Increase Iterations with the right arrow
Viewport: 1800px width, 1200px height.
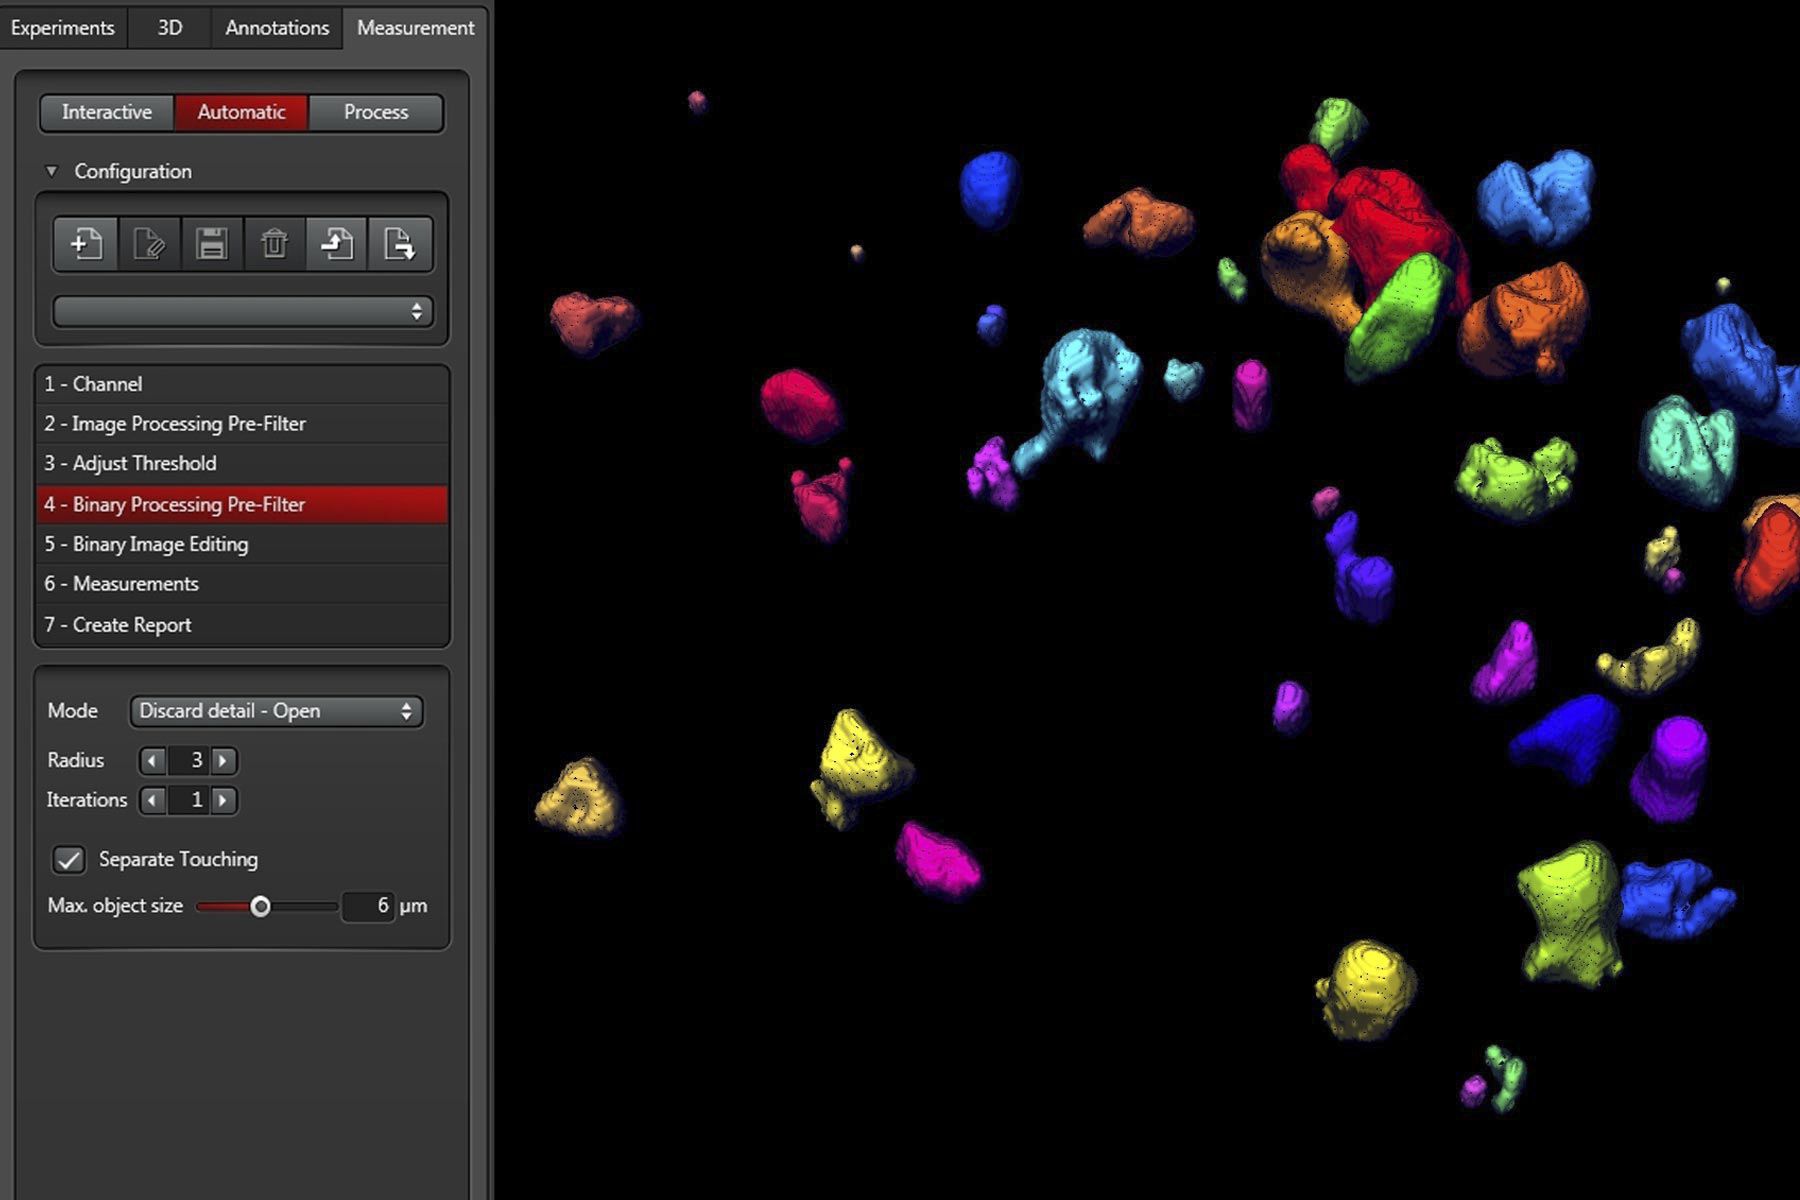point(224,800)
